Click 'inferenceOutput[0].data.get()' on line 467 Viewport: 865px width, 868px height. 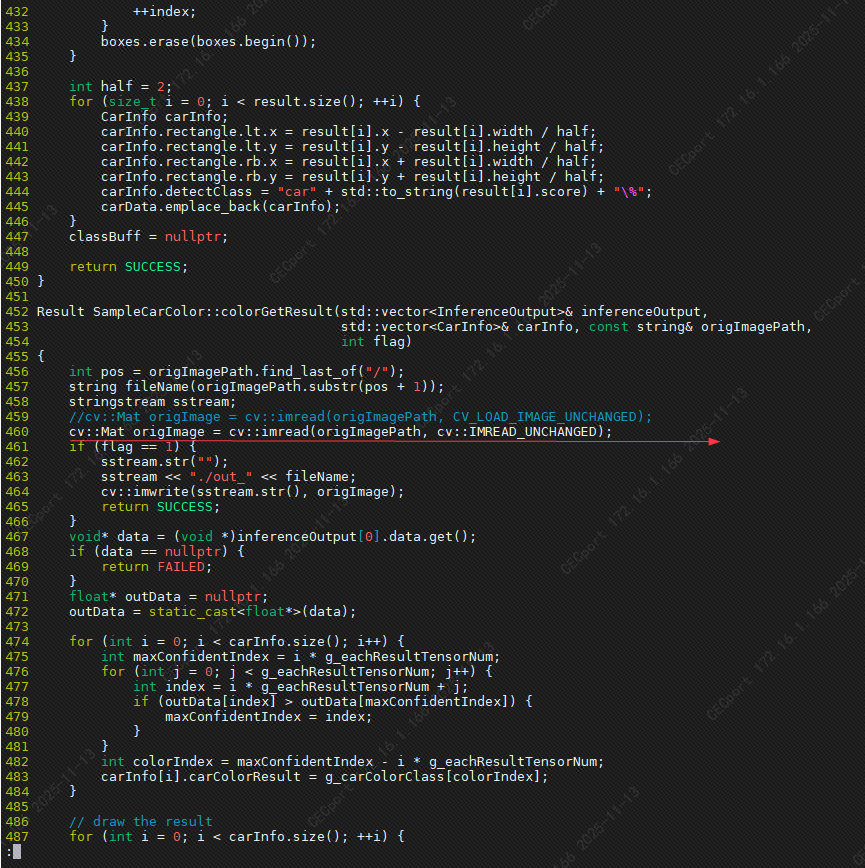click(353, 536)
